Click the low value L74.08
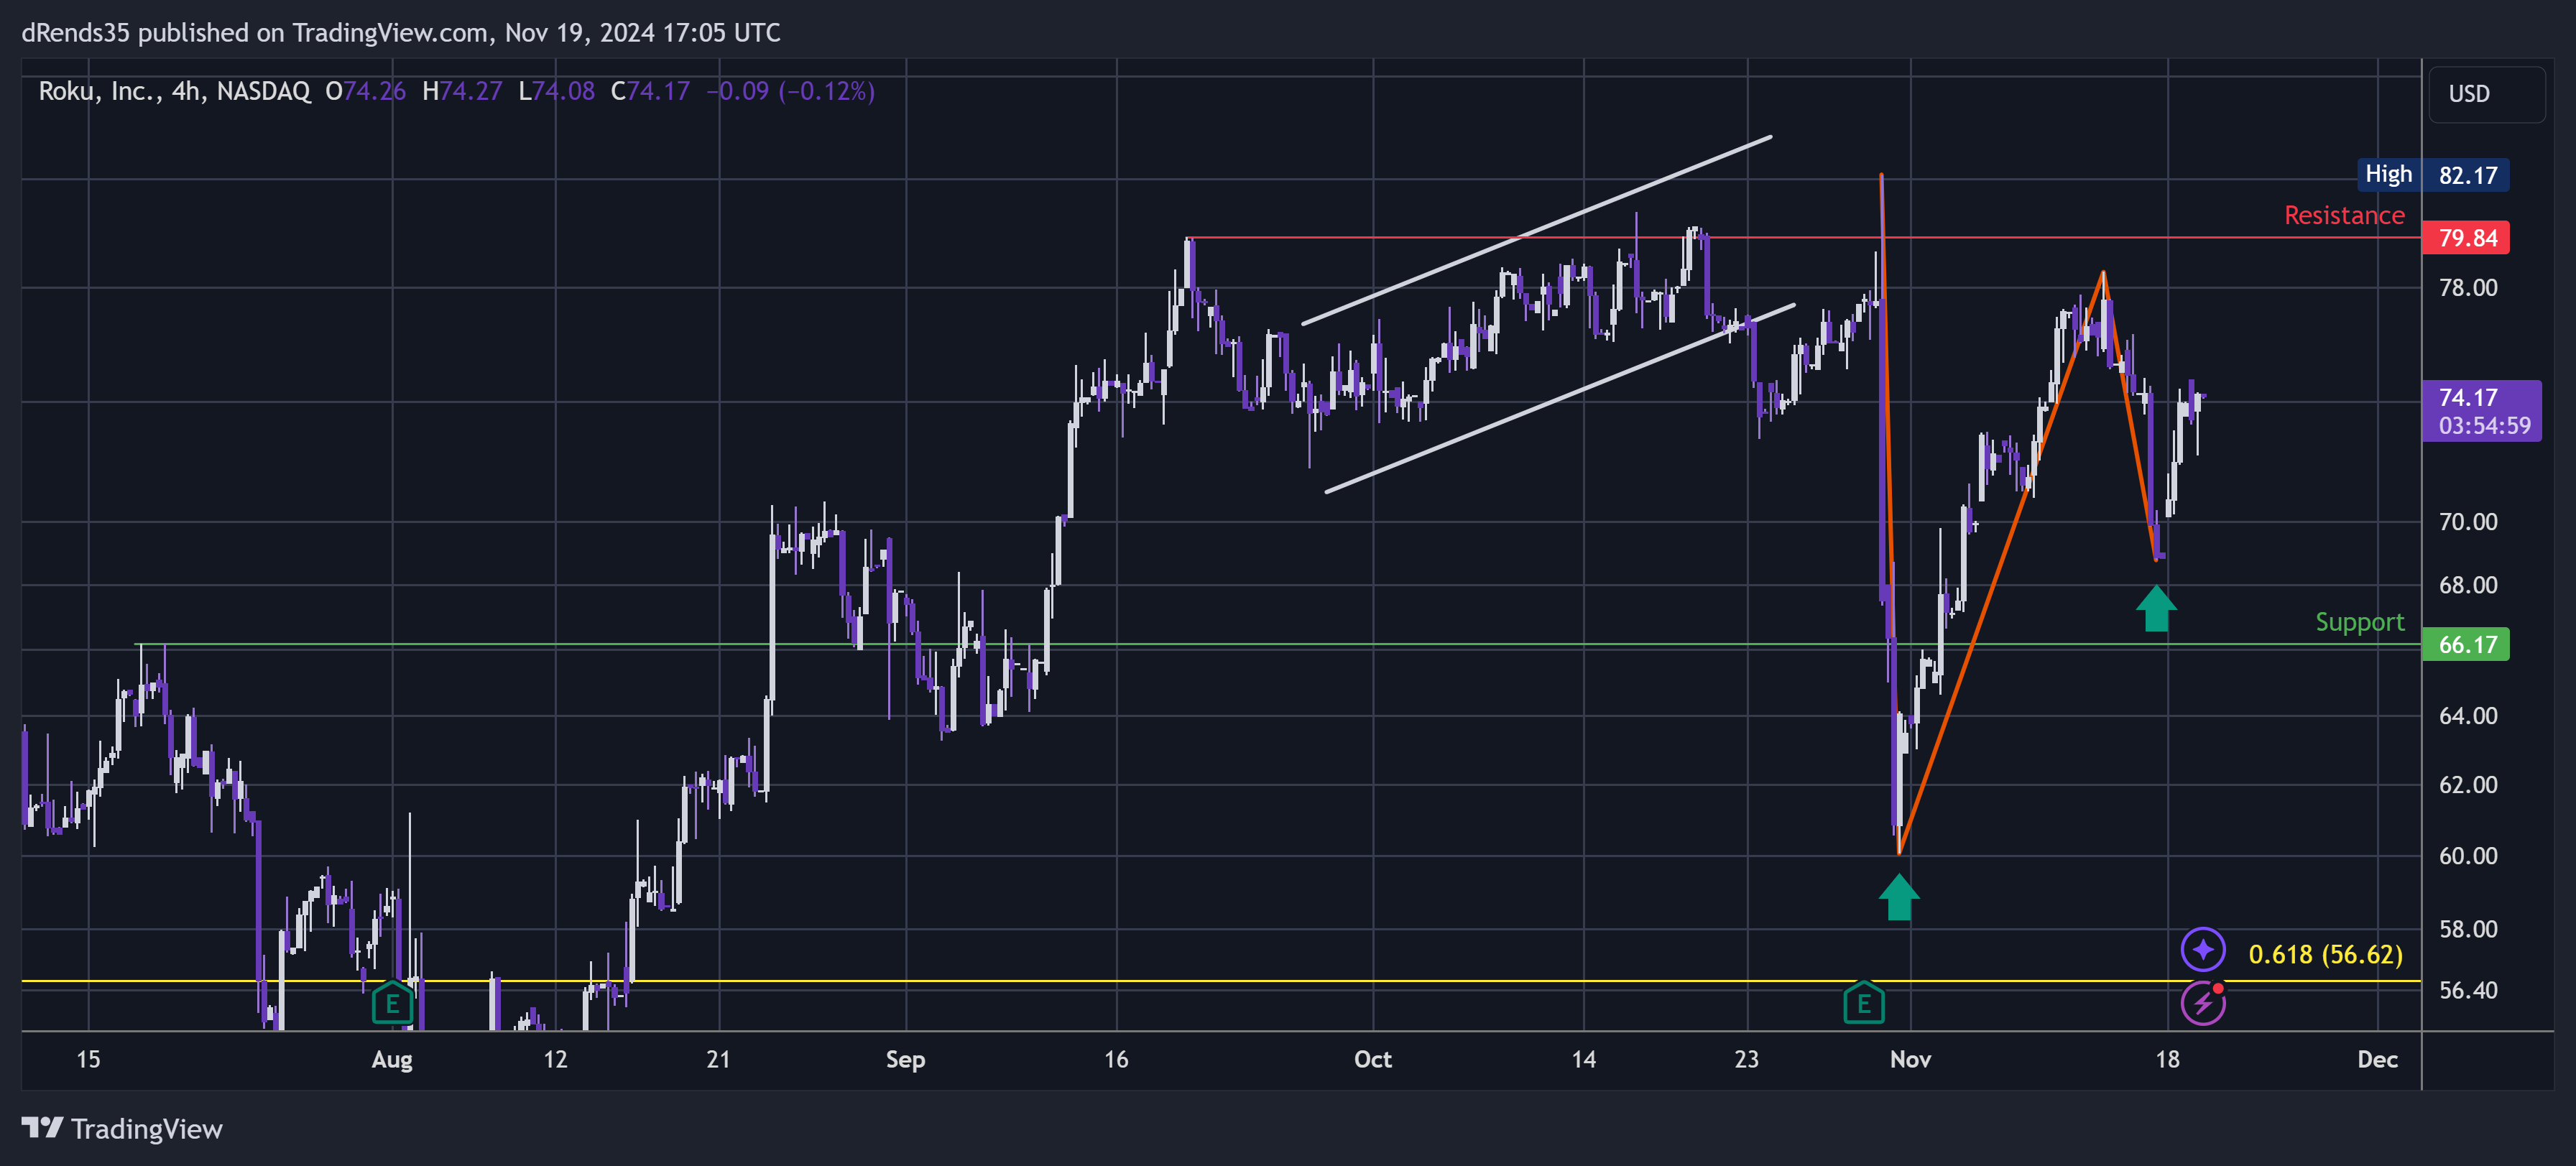 click(x=557, y=91)
